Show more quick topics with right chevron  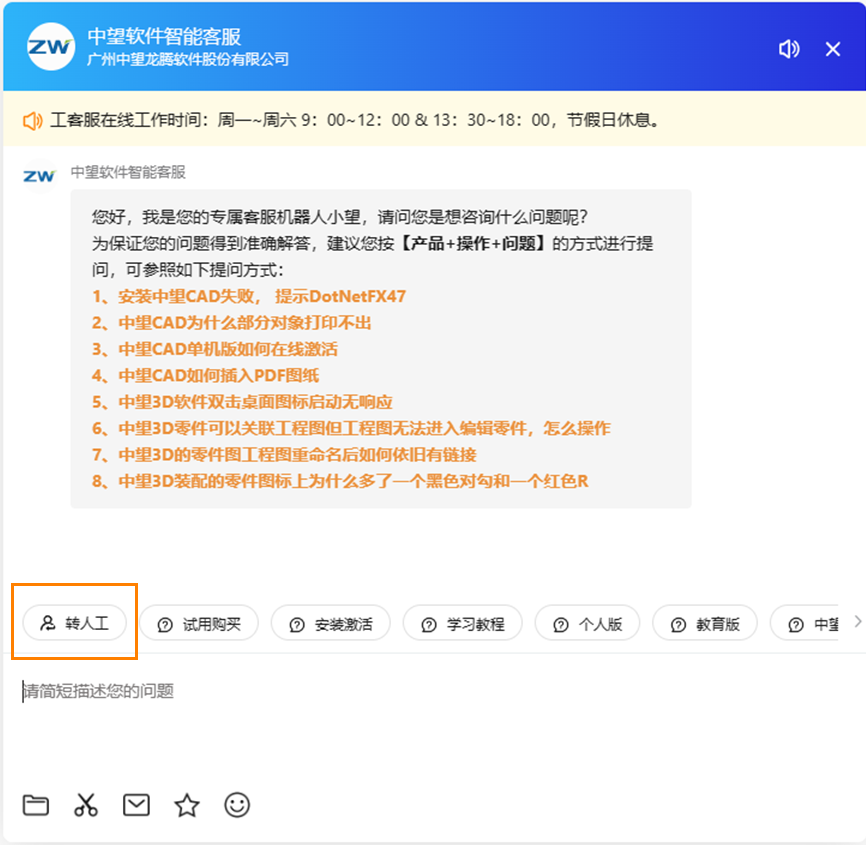pos(857,622)
